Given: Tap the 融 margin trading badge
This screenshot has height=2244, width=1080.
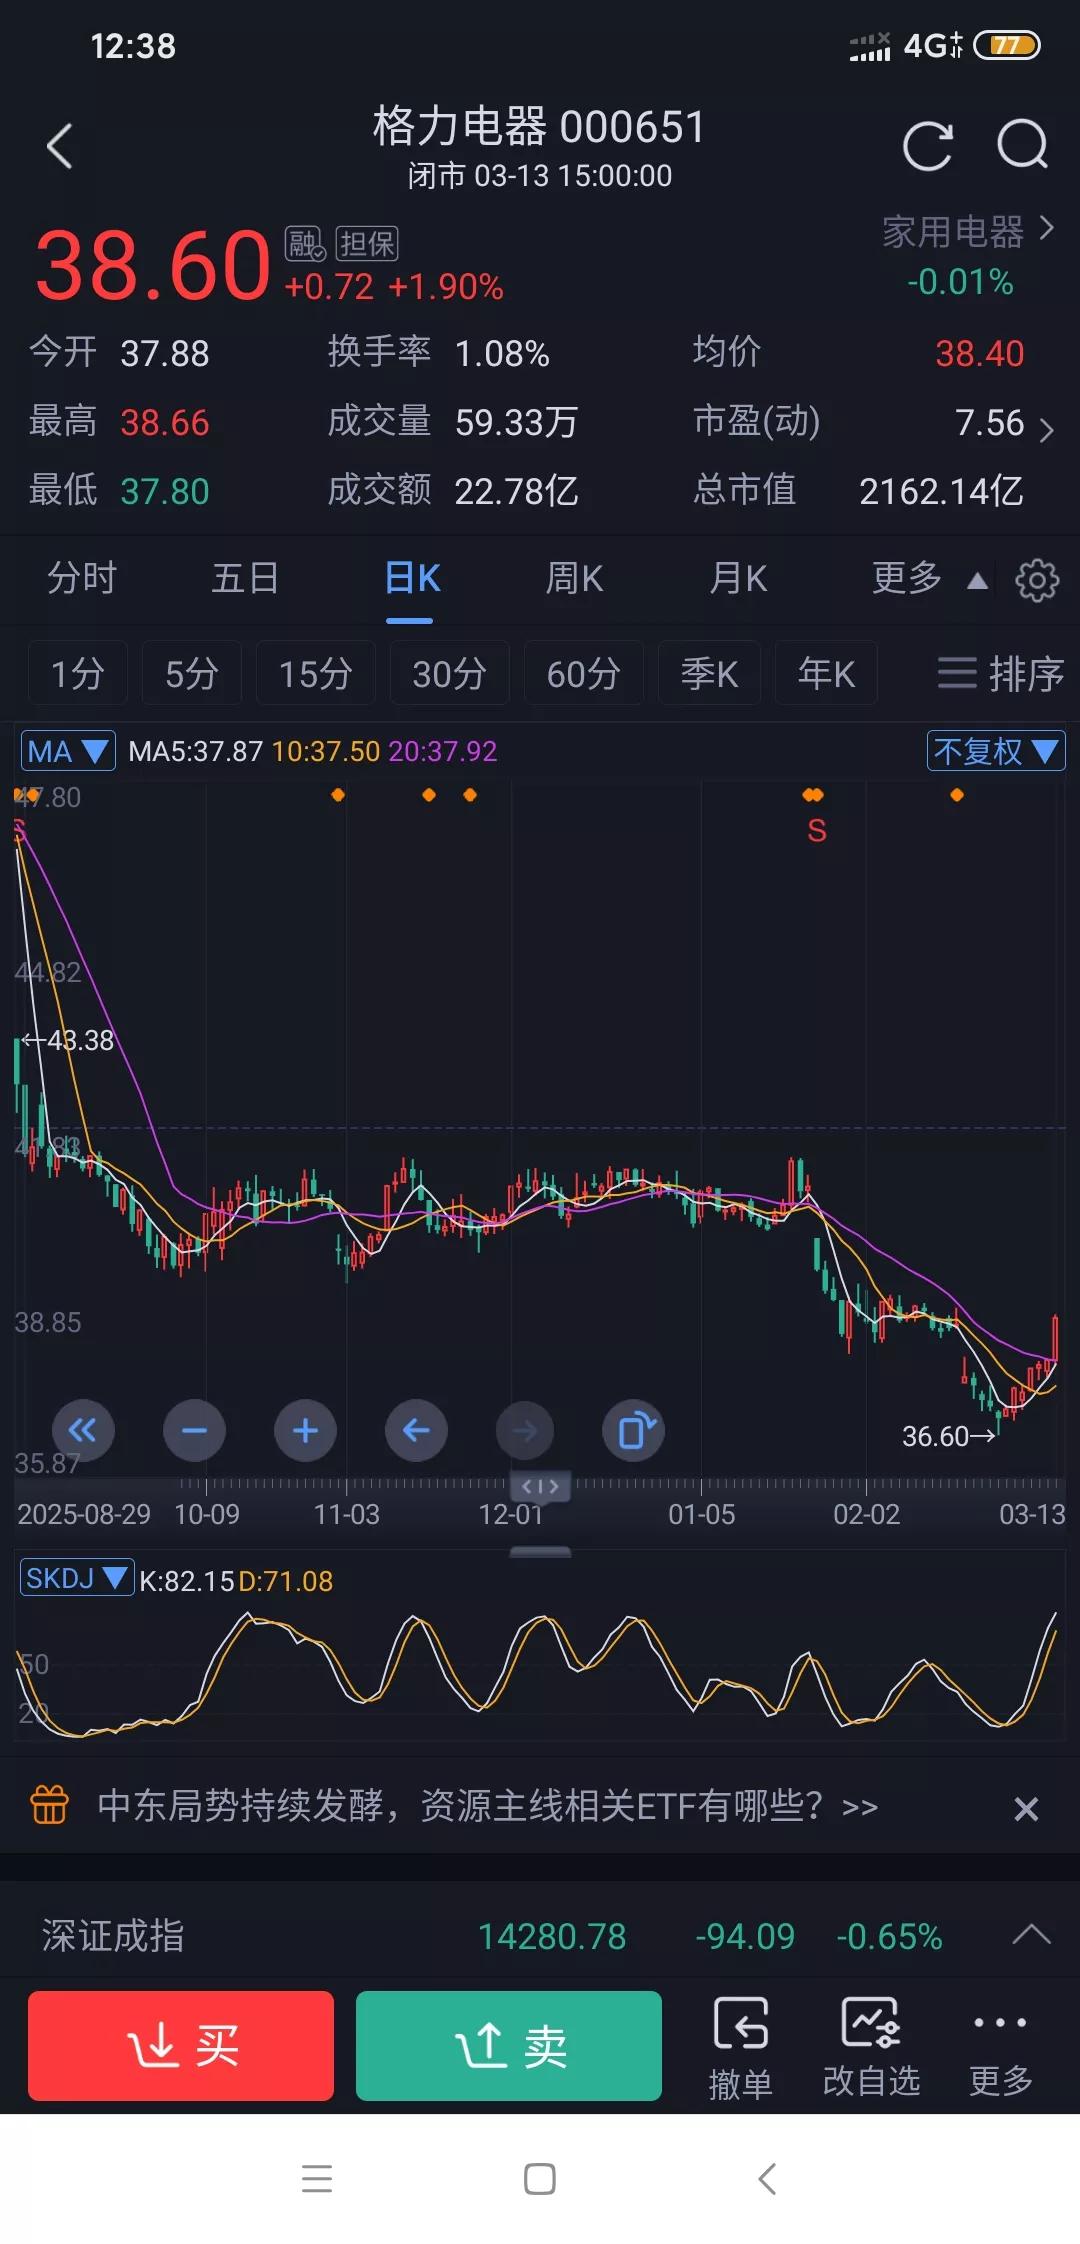Looking at the screenshot, I should [x=305, y=243].
